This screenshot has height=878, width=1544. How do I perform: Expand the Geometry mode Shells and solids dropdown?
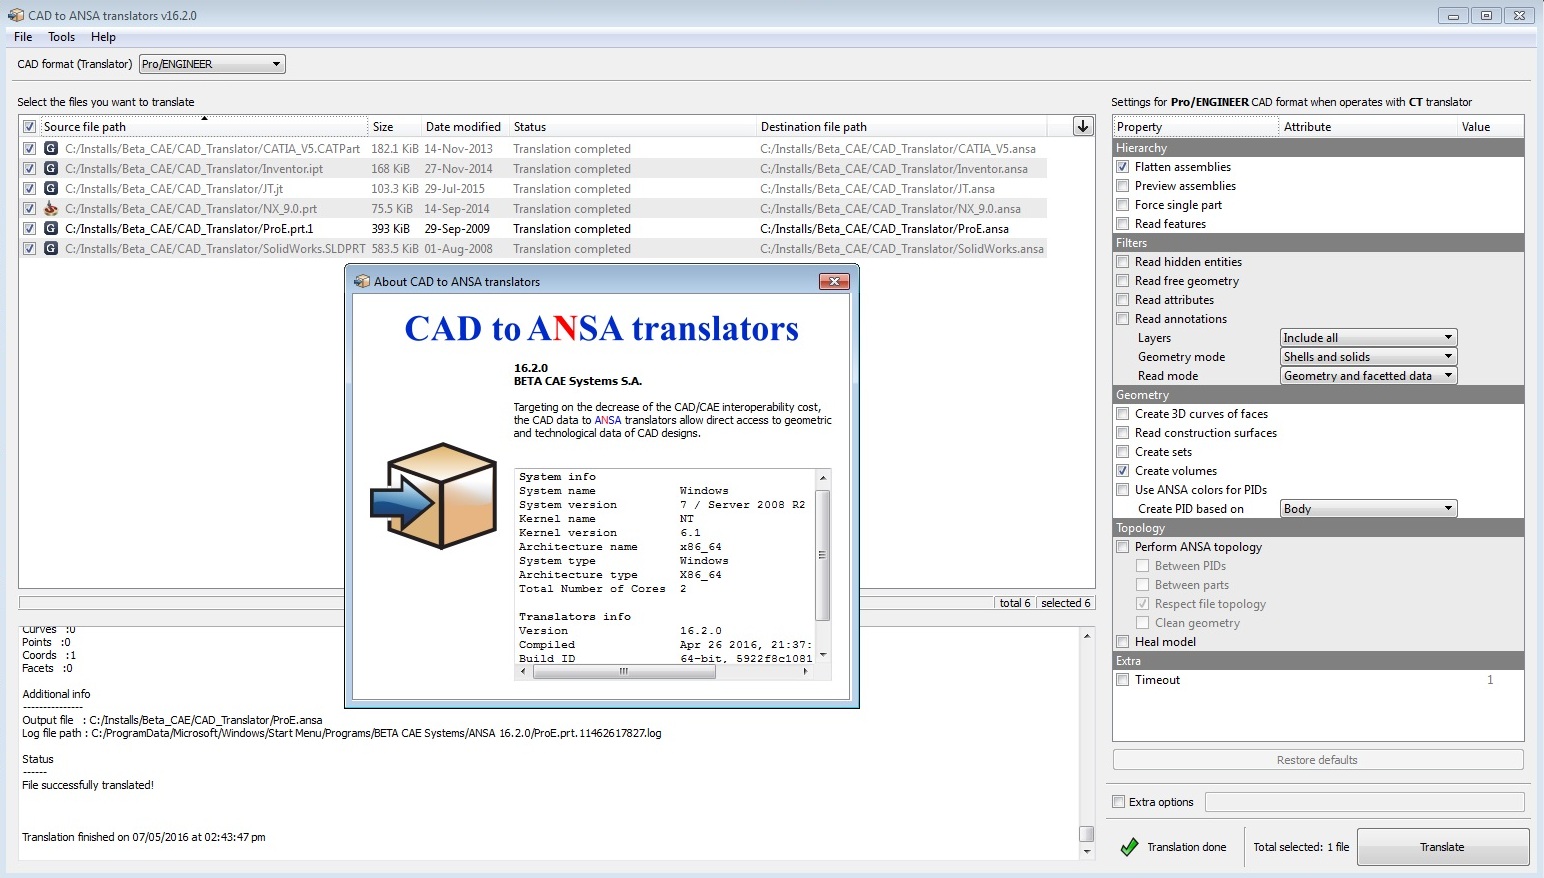1367,357
